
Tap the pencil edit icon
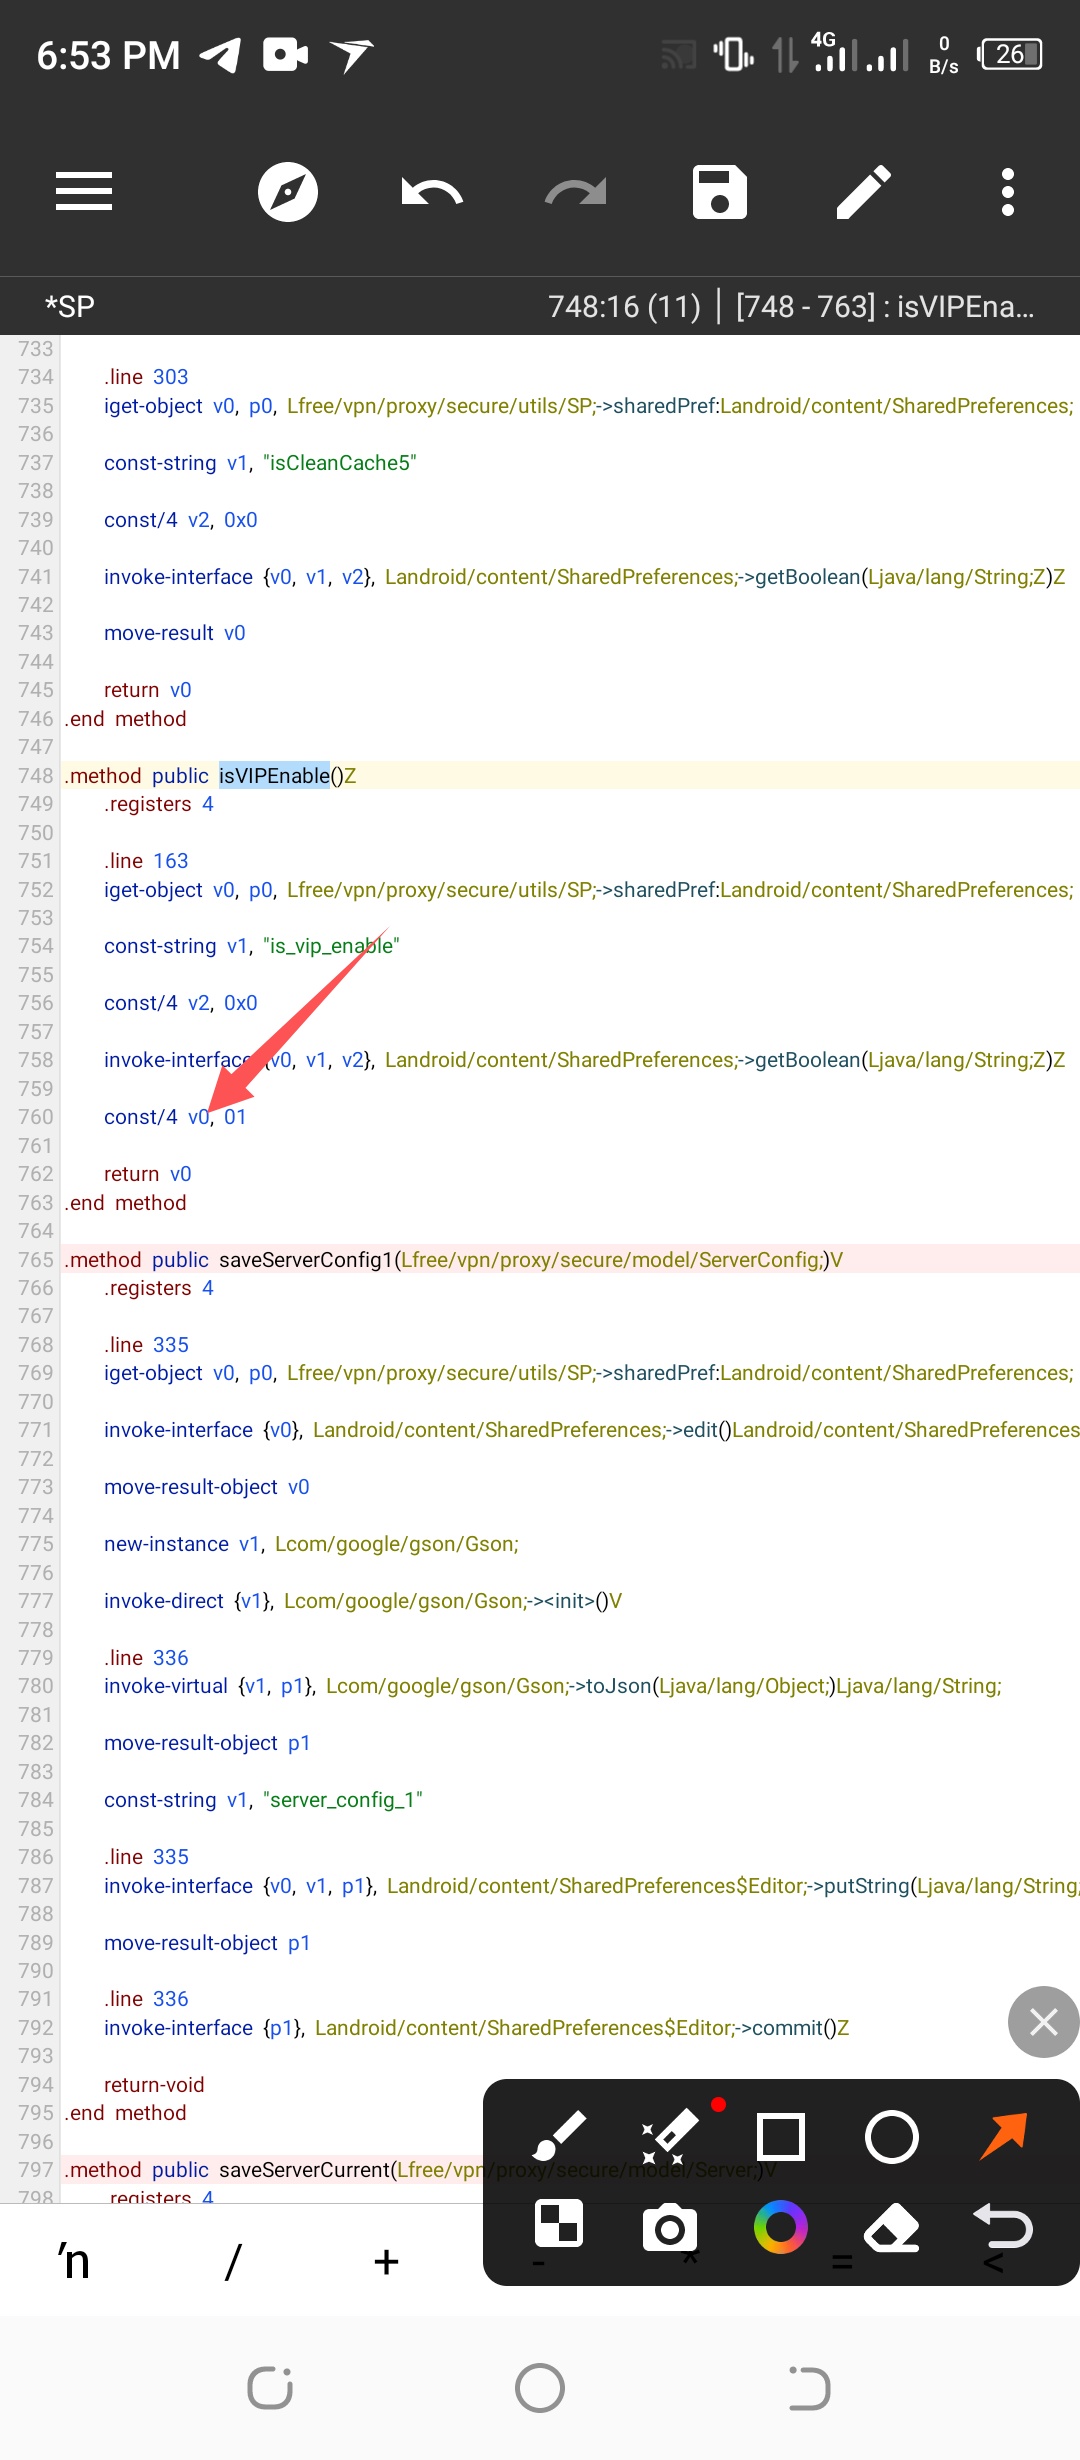863,191
